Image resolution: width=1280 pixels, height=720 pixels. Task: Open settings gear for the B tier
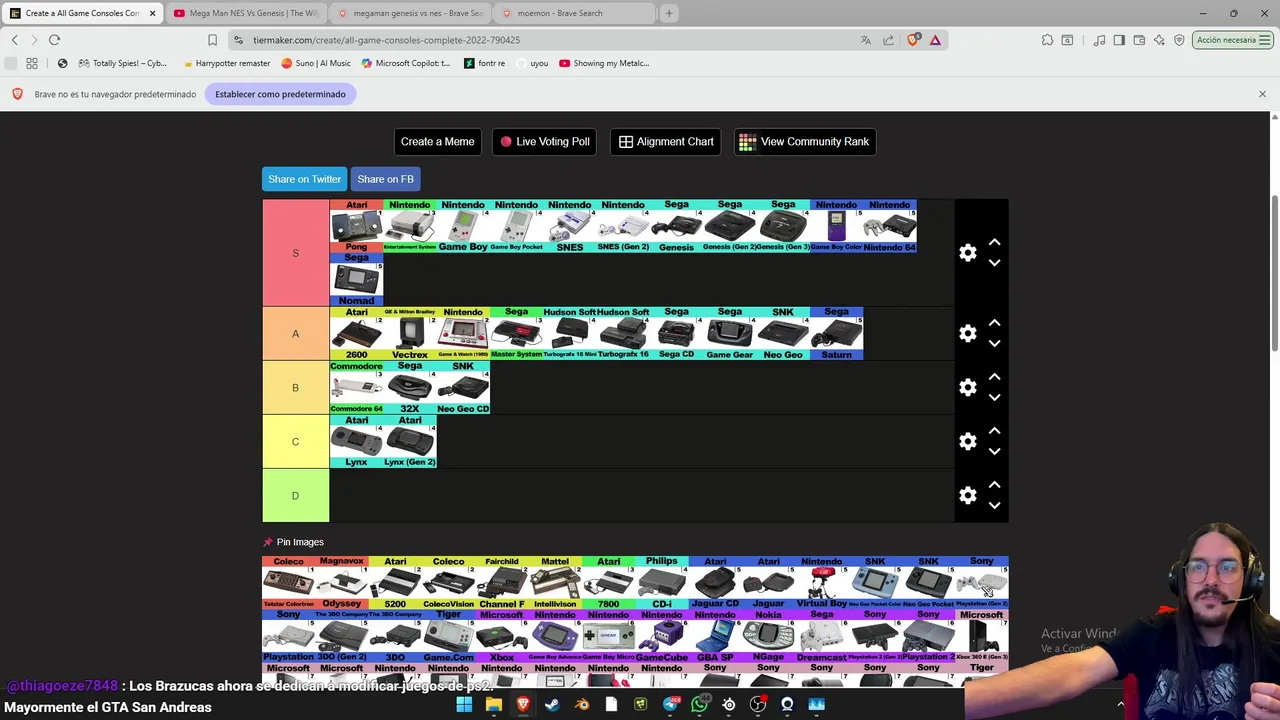[x=967, y=388]
